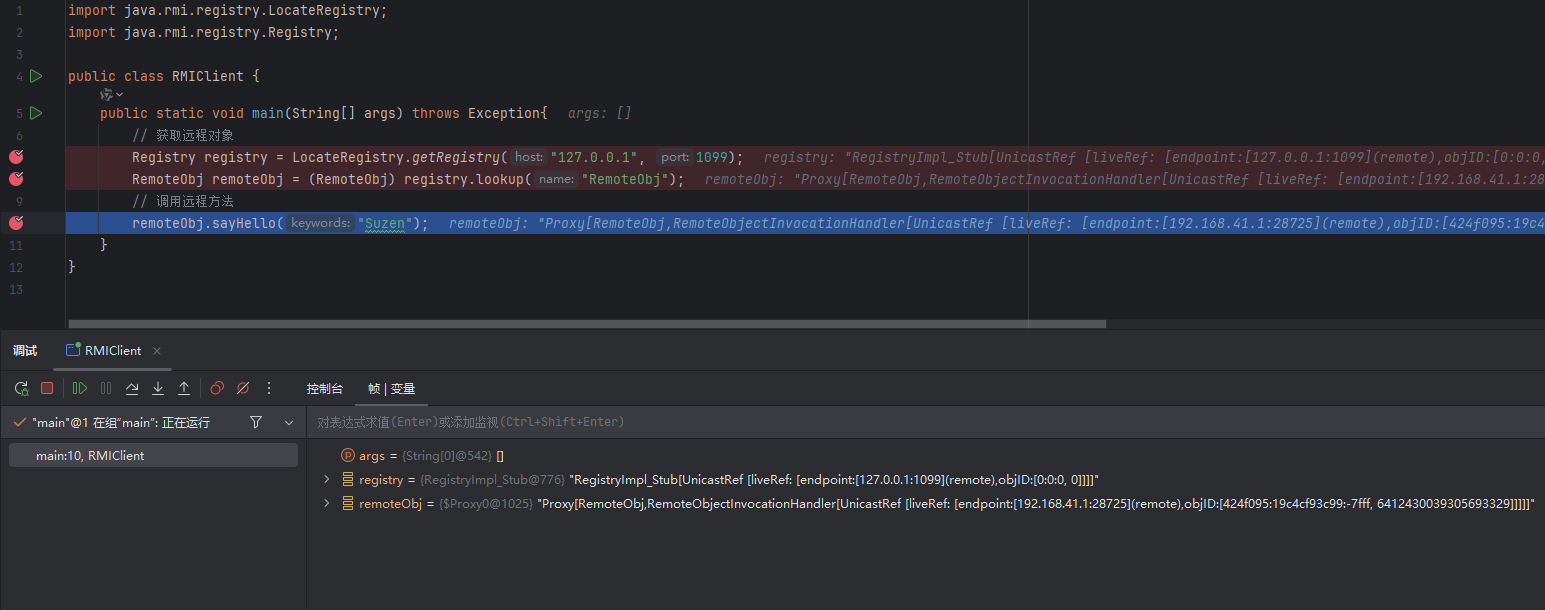The width and height of the screenshot is (1545, 610).
Task: Open the View Breakpoints dialog
Action: click(x=217, y=388)
